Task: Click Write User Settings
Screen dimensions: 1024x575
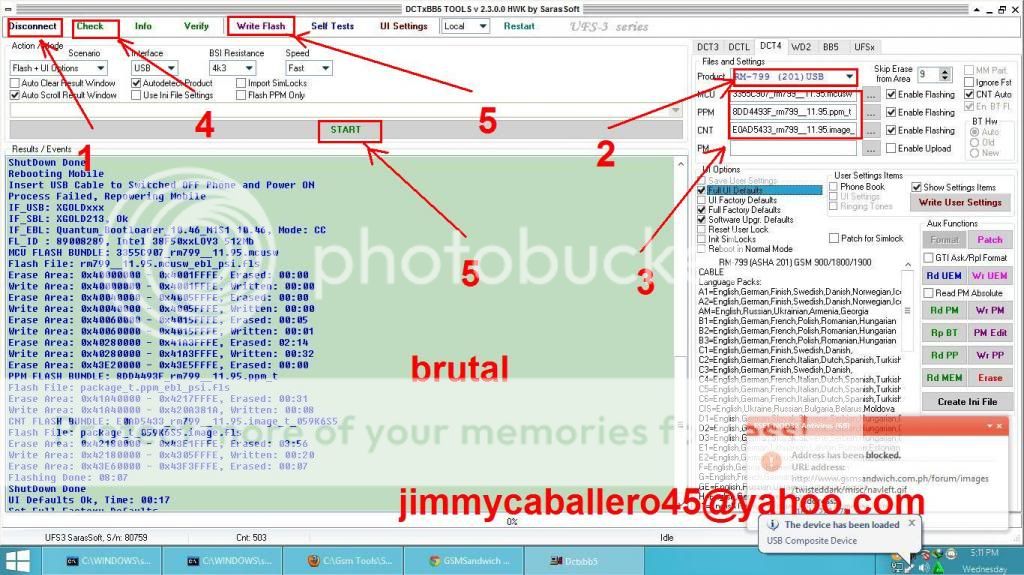Action: tap(960, 203)
